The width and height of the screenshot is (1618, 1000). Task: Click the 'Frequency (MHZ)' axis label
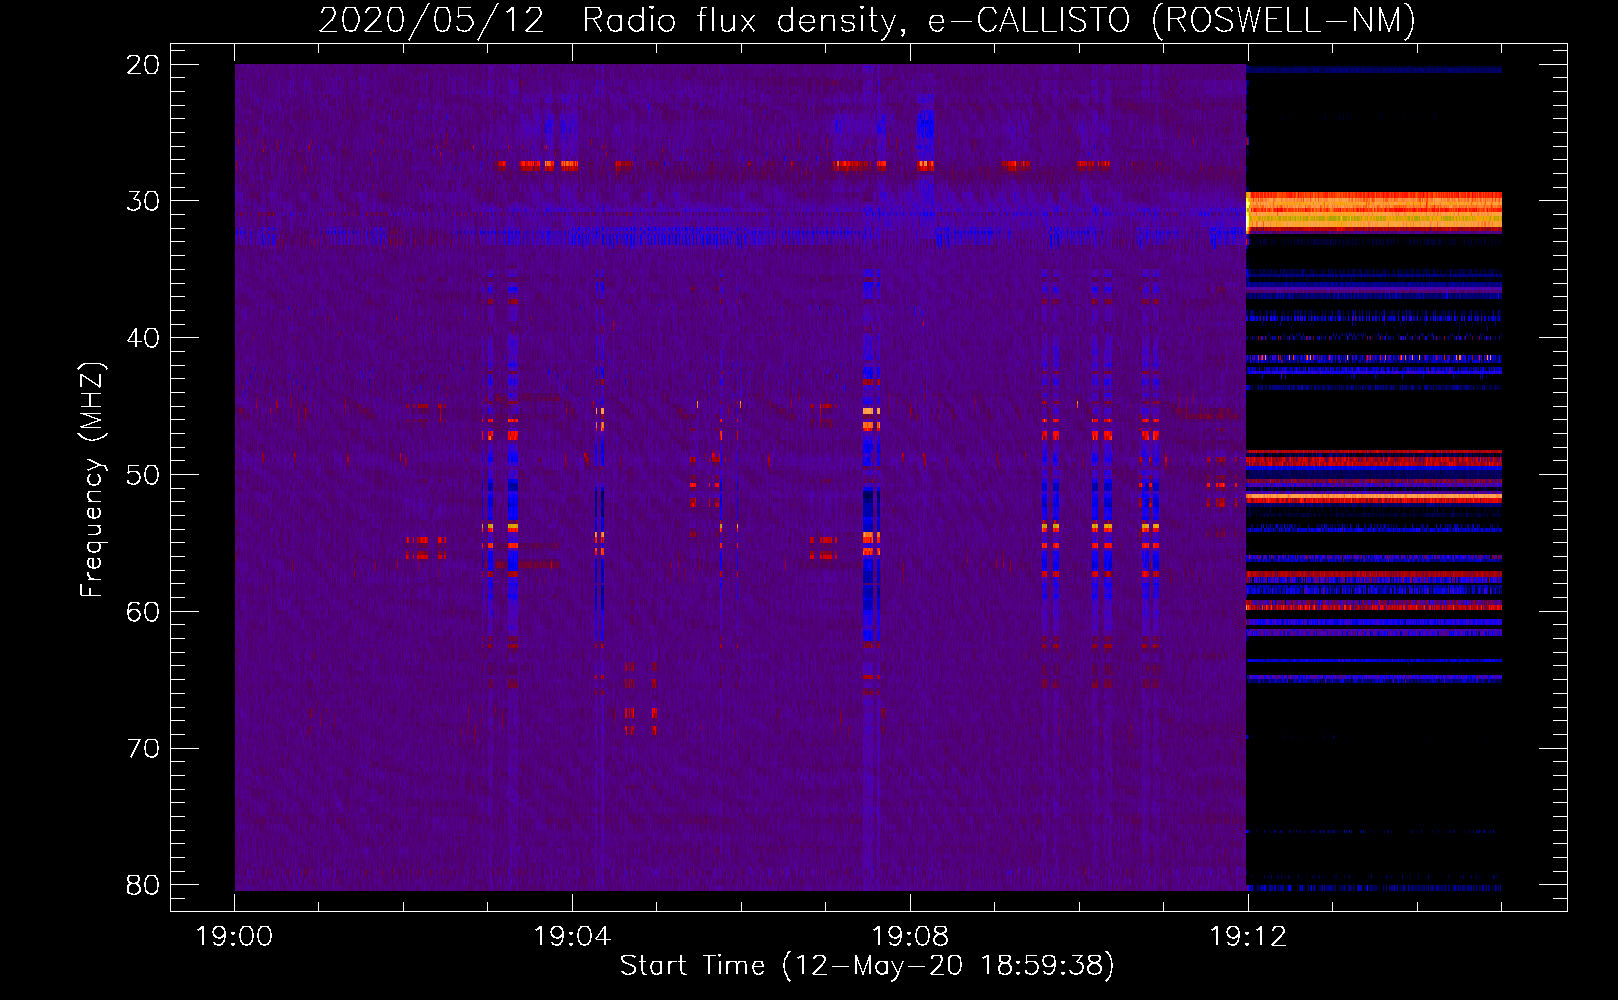[92, 480]
